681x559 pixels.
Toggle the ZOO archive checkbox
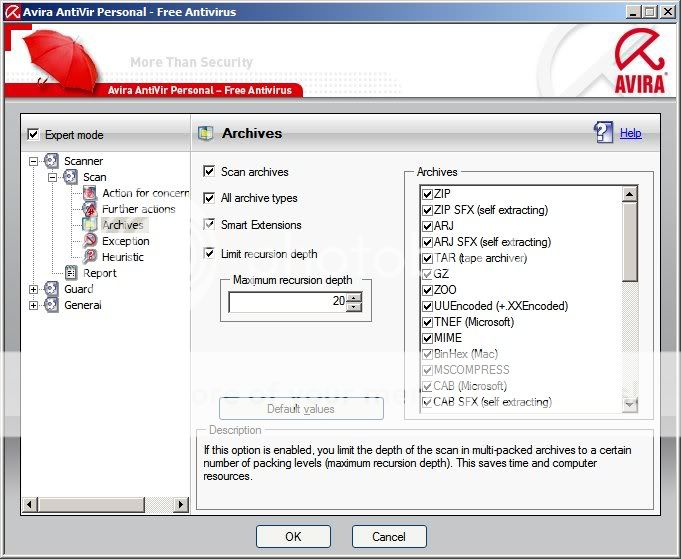coord(427,290)
